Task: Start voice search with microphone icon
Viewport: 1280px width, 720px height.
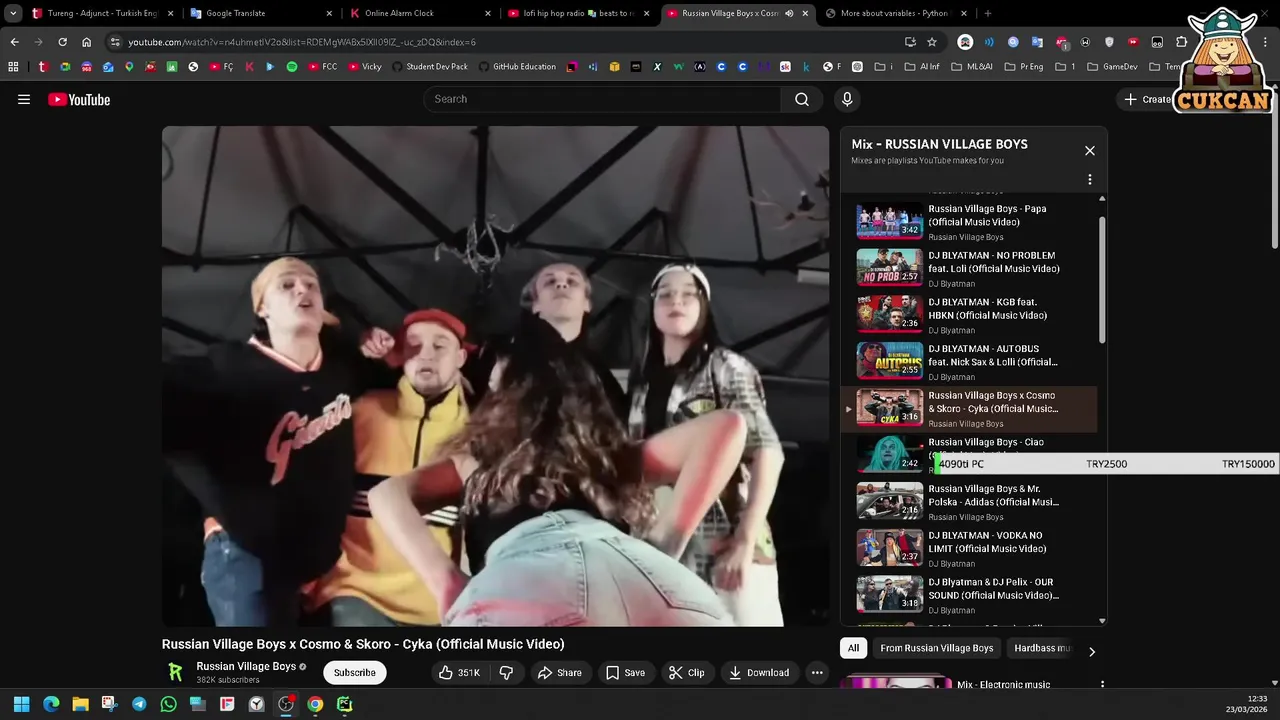Action: point(847,99)
